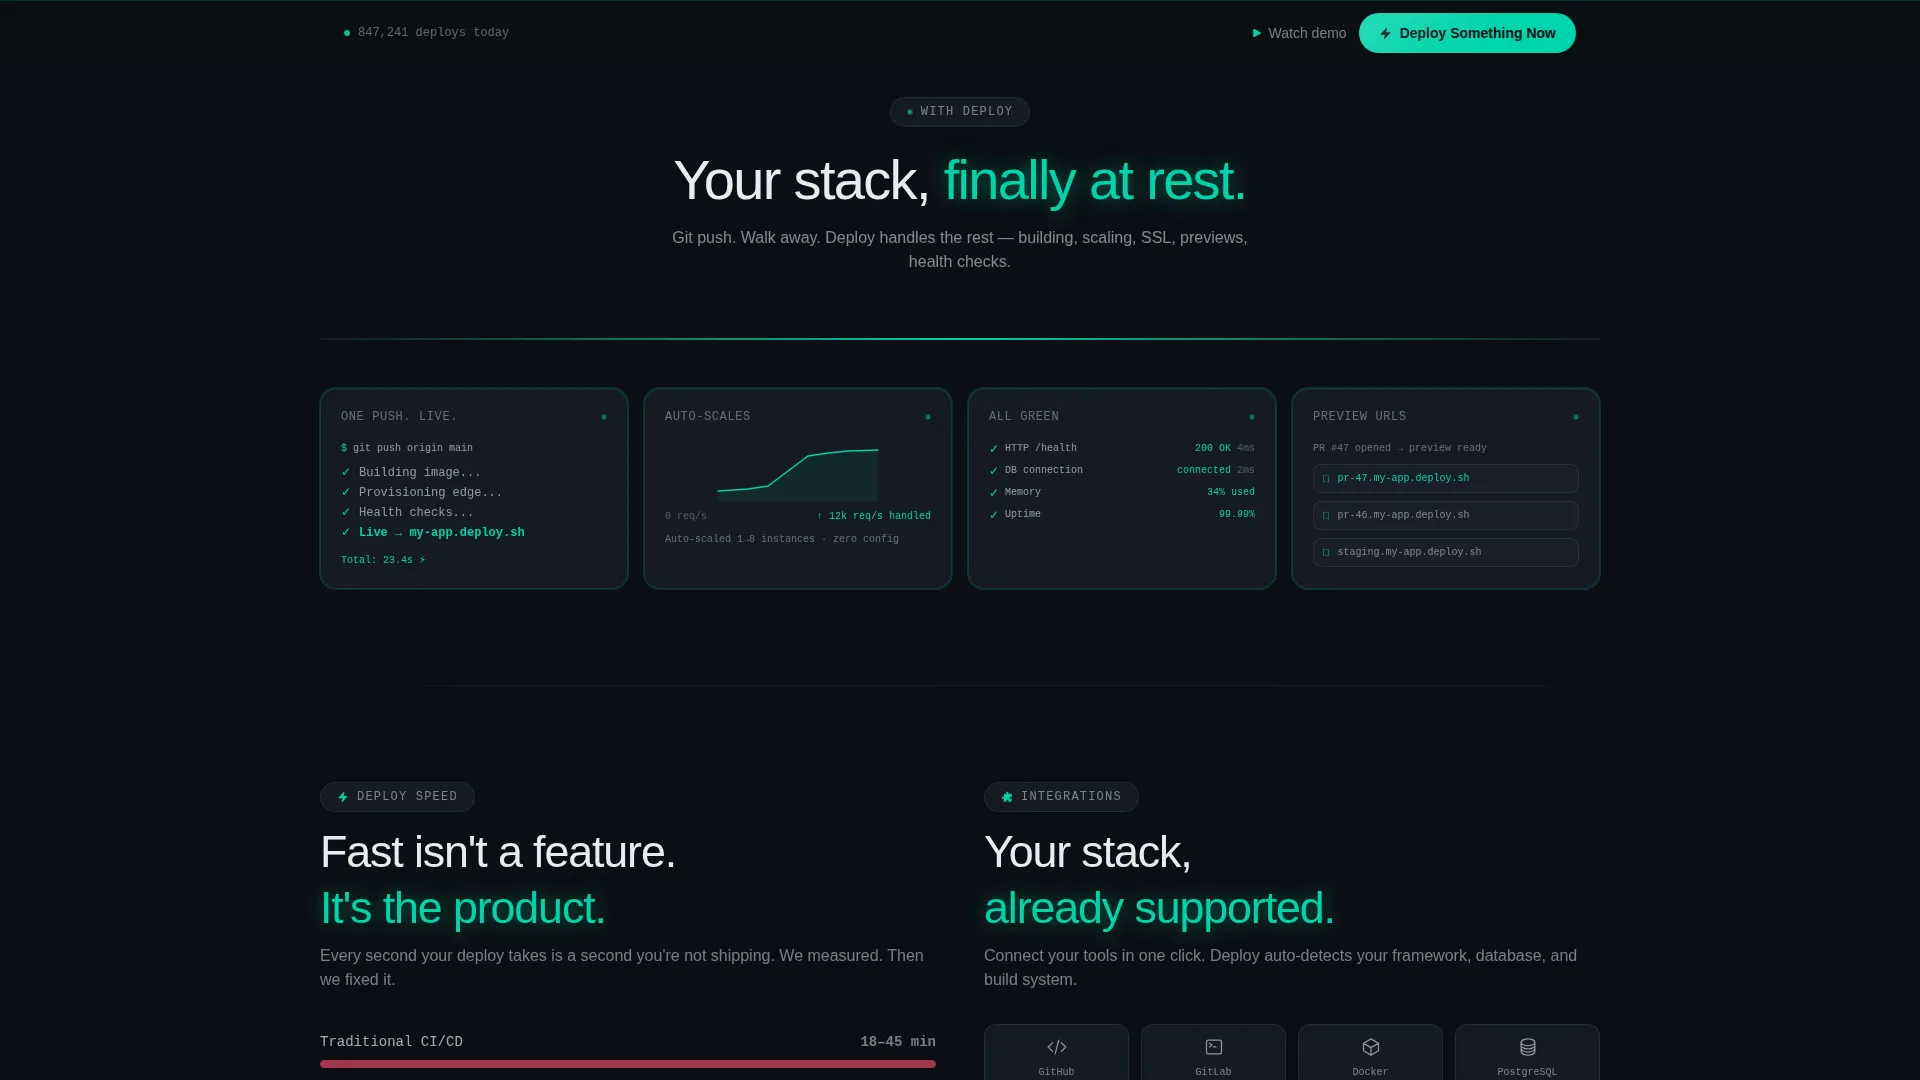
Task: Click checkmark beside HTTP /health
Action: 994,449
